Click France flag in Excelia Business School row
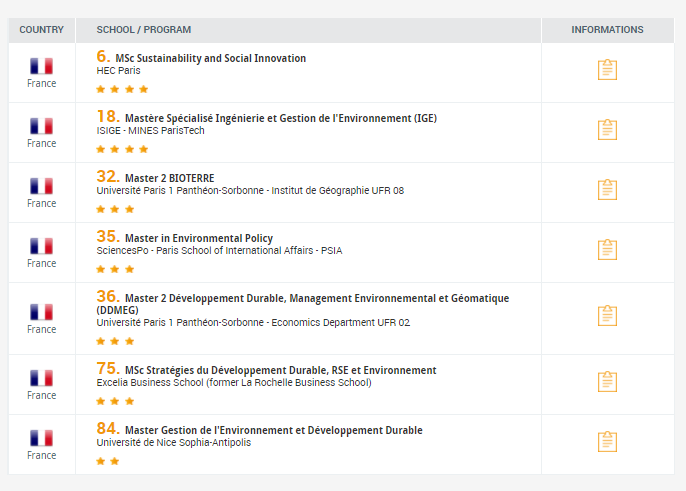The height and width of the screenshot is (491, 686). click(x=42, y=378)
